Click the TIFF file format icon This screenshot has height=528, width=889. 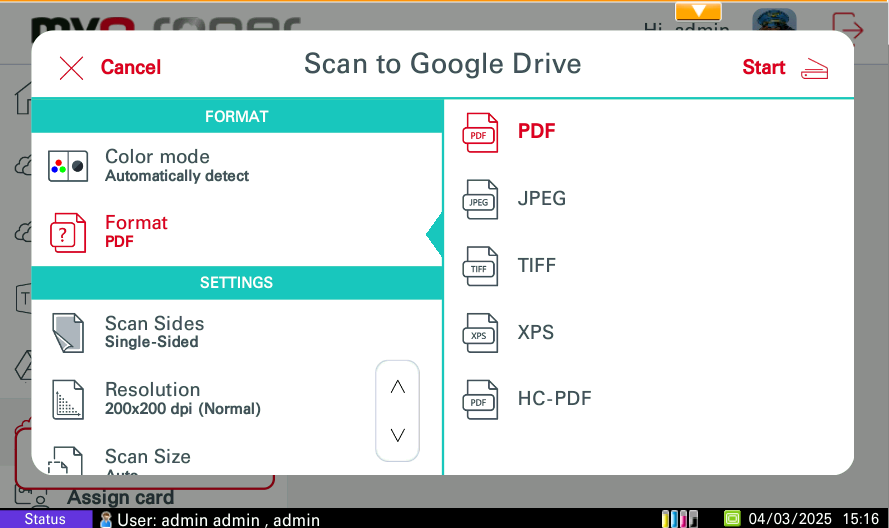click(x=480, y=267)
